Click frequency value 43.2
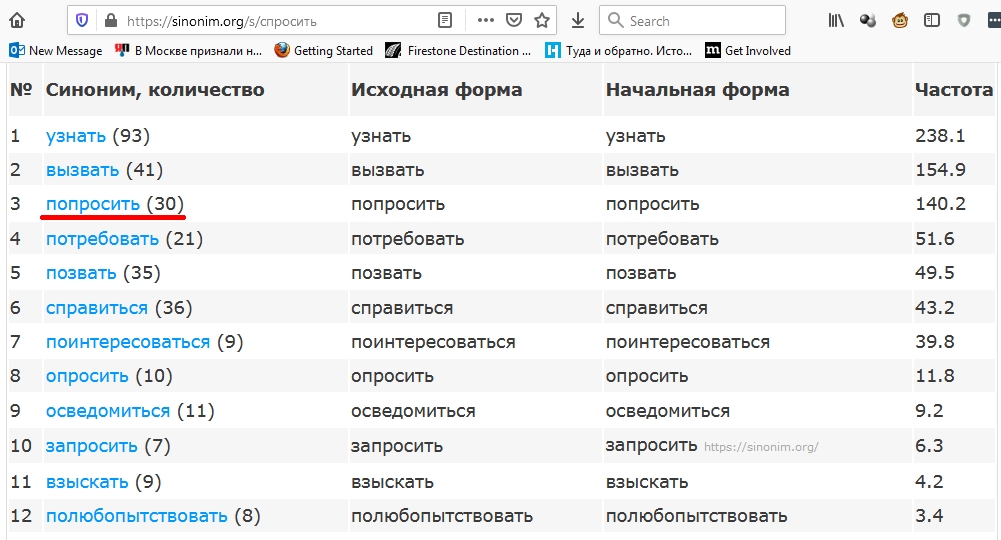The width and height of the screenshot is (1001, 540). click(x=935, y=308)
